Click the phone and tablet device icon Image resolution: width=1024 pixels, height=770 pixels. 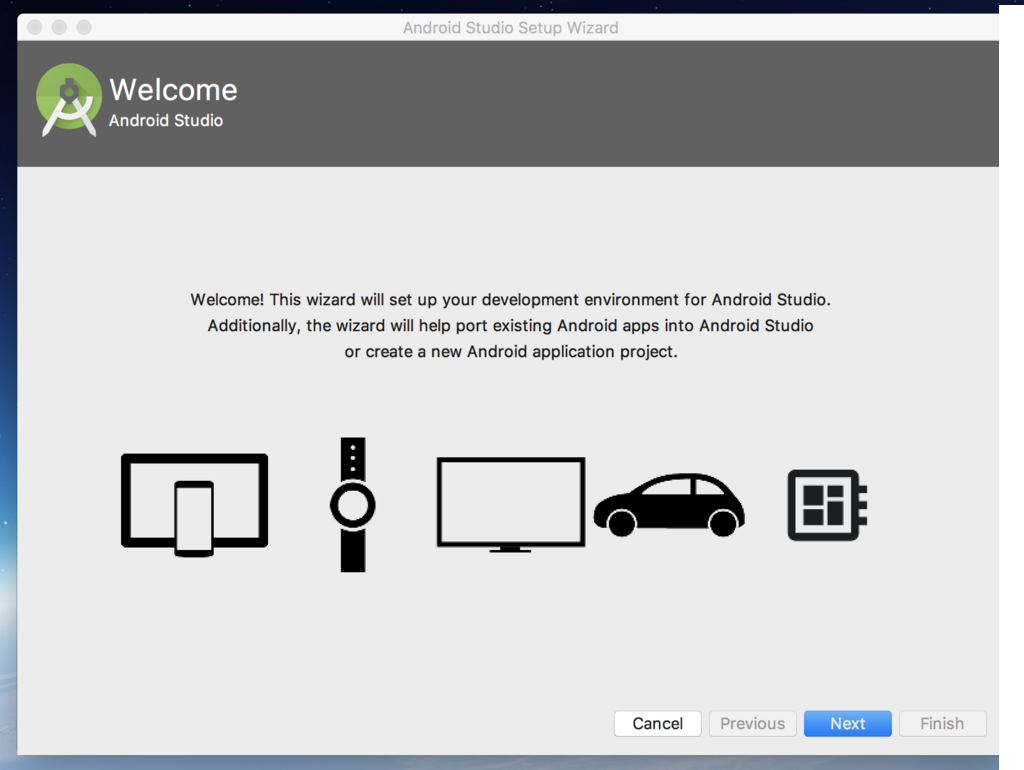pos(195,505)
